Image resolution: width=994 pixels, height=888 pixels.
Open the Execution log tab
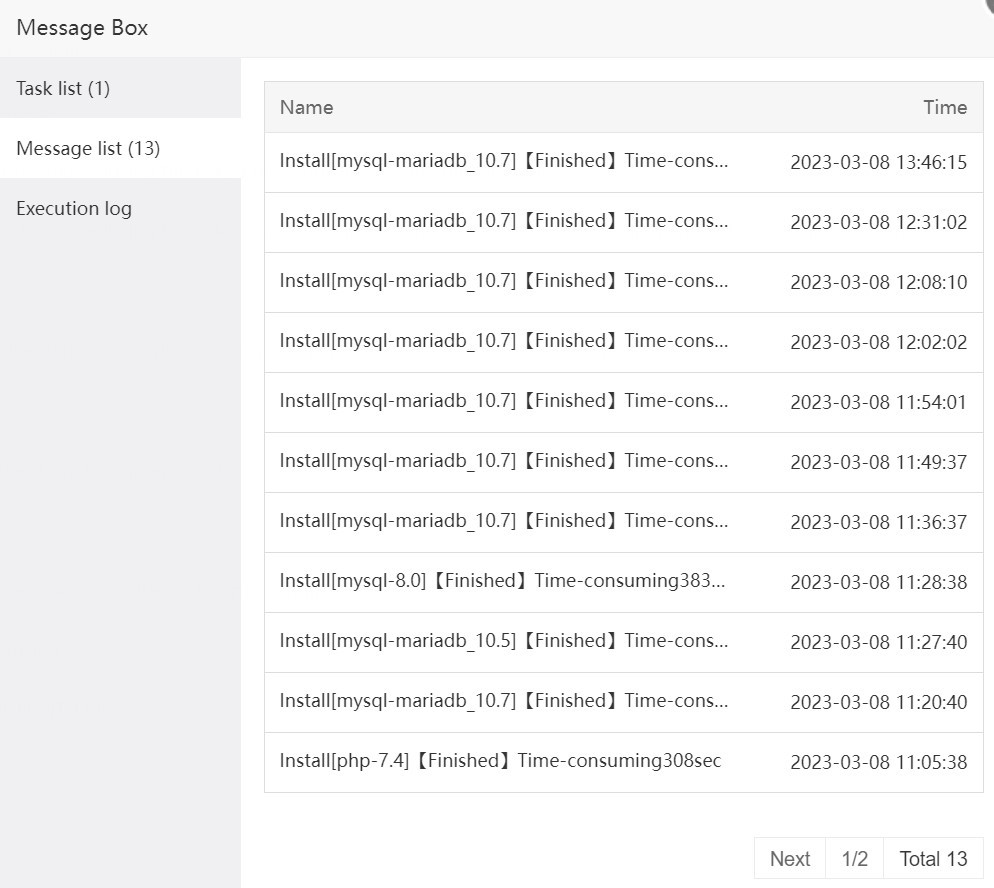[73, 208]
